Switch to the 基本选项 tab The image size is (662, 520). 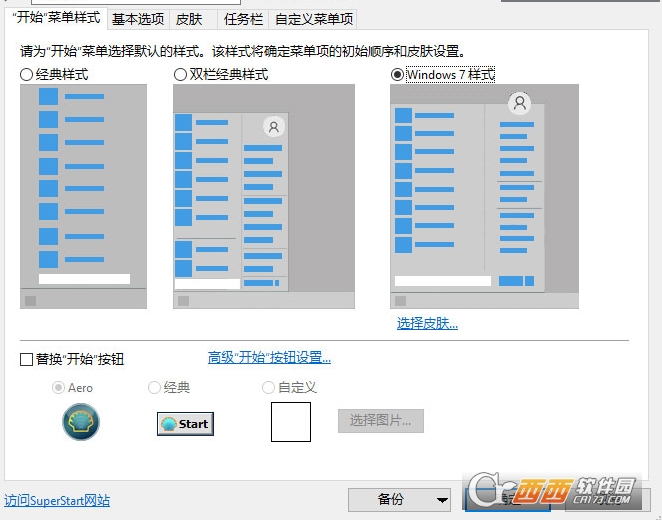(137, 19)
